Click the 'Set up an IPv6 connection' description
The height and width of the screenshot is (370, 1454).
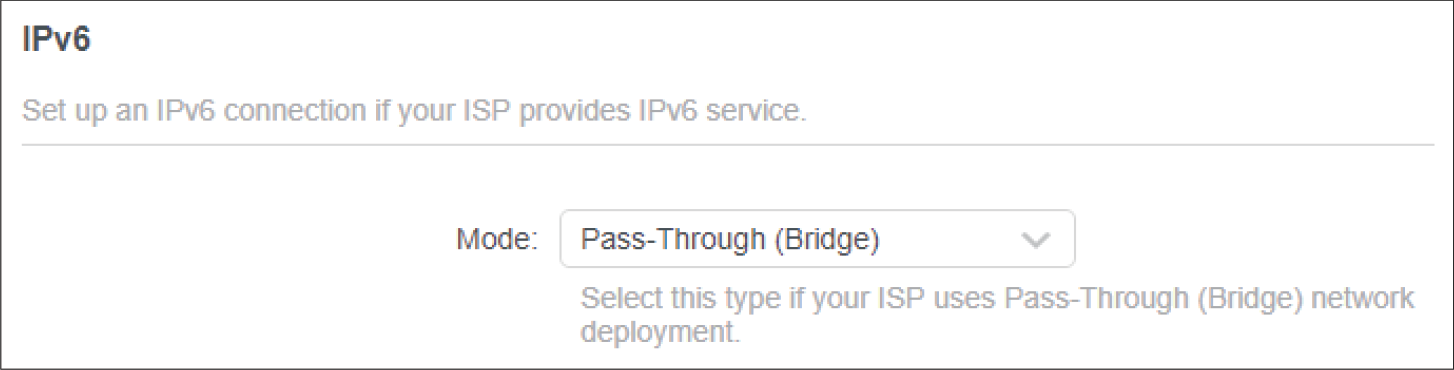413,110
